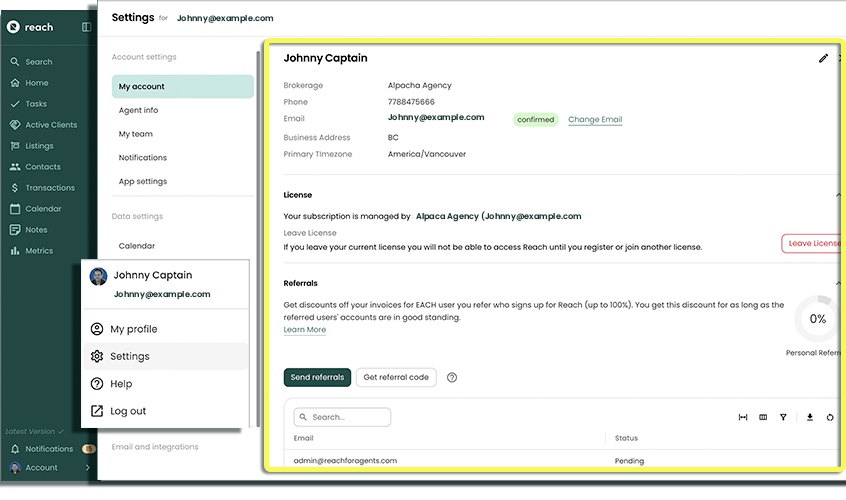The width and height of the screenshot is (846, 500).
Task: Choose Log out from the profile popup
Action: (127, 411)
